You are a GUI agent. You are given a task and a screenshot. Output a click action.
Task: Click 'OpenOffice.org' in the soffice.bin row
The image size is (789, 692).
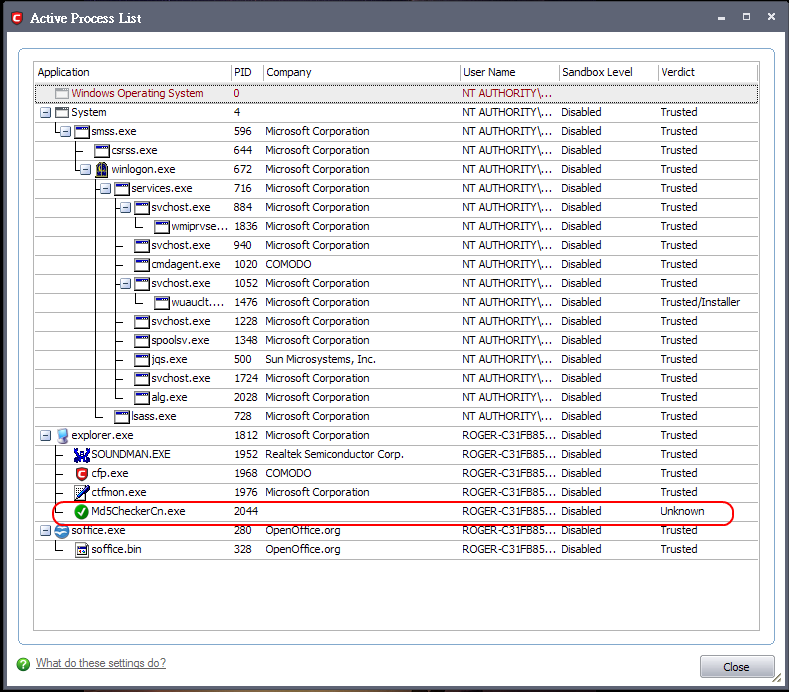(x=303, y=550)
